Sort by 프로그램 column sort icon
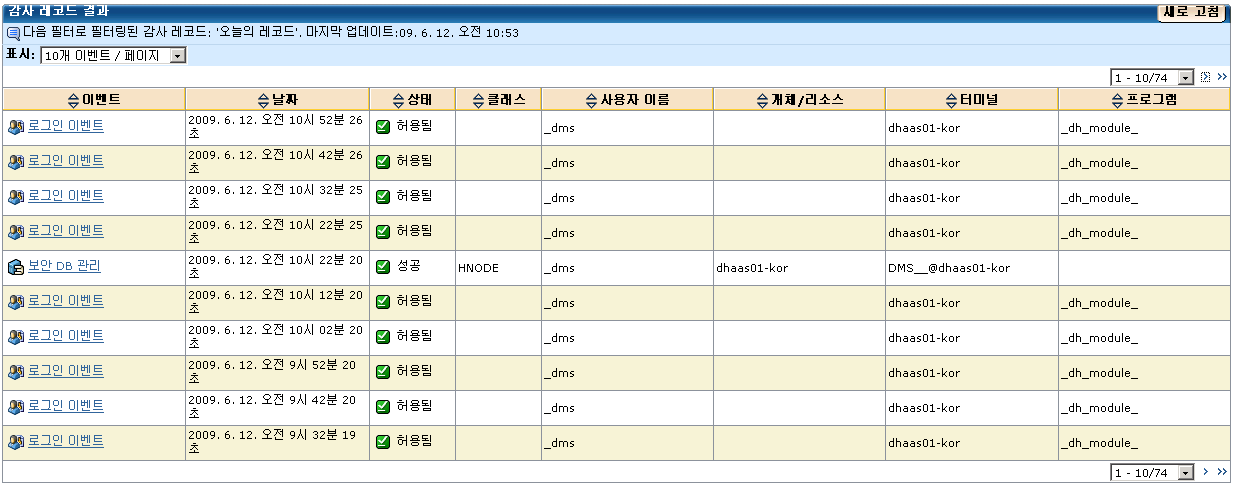Image resolution: width=1235 pixels, height=488 pixels. click(1118, 100)
